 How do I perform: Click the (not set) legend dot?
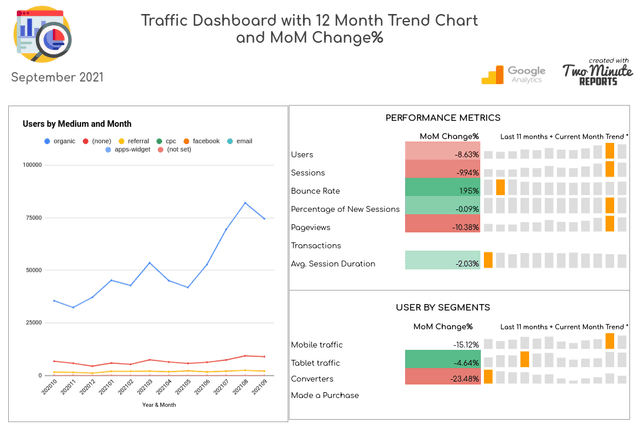click(160, 150)
